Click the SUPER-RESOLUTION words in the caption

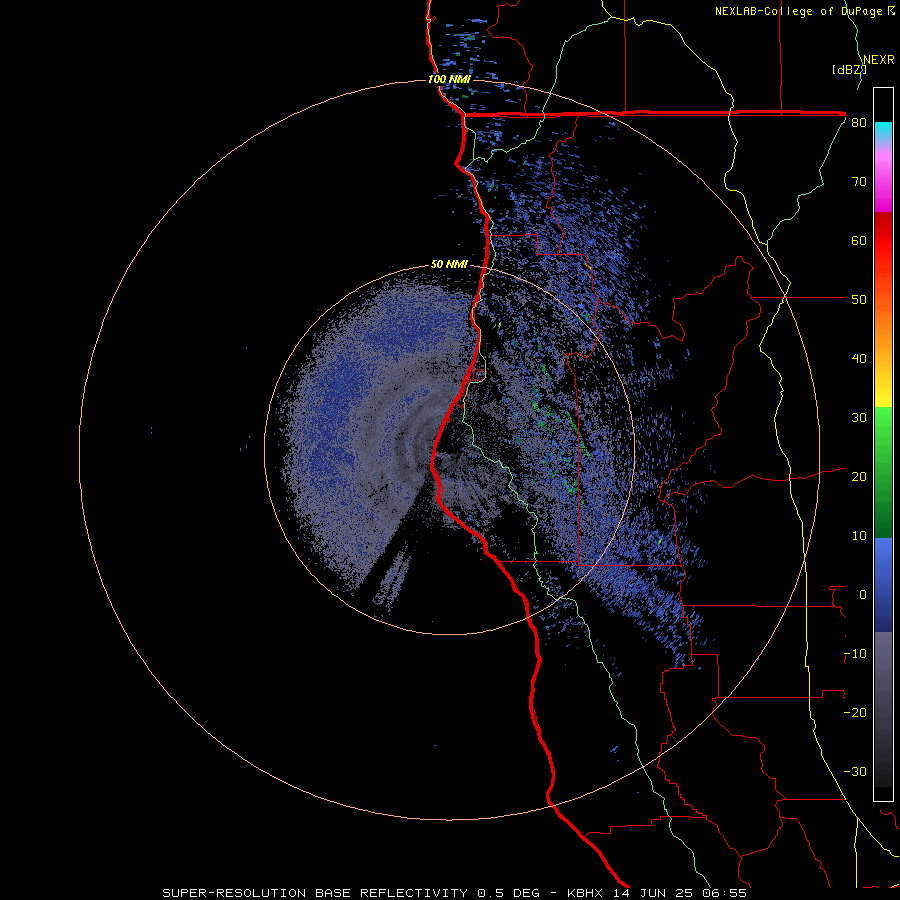coord(234,893)
